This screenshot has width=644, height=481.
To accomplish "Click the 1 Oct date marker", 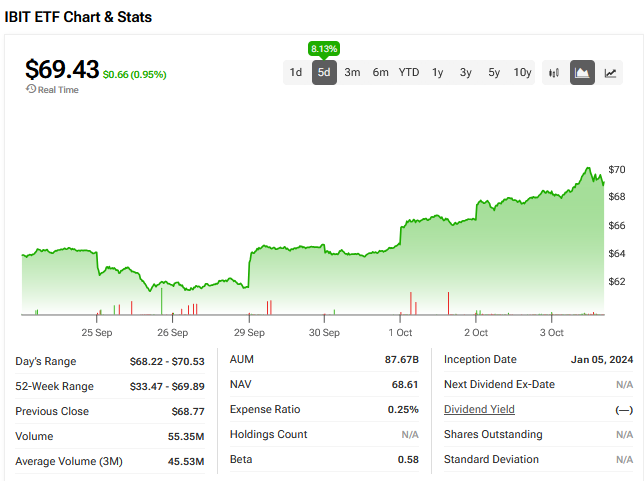I will coord(400,332).
